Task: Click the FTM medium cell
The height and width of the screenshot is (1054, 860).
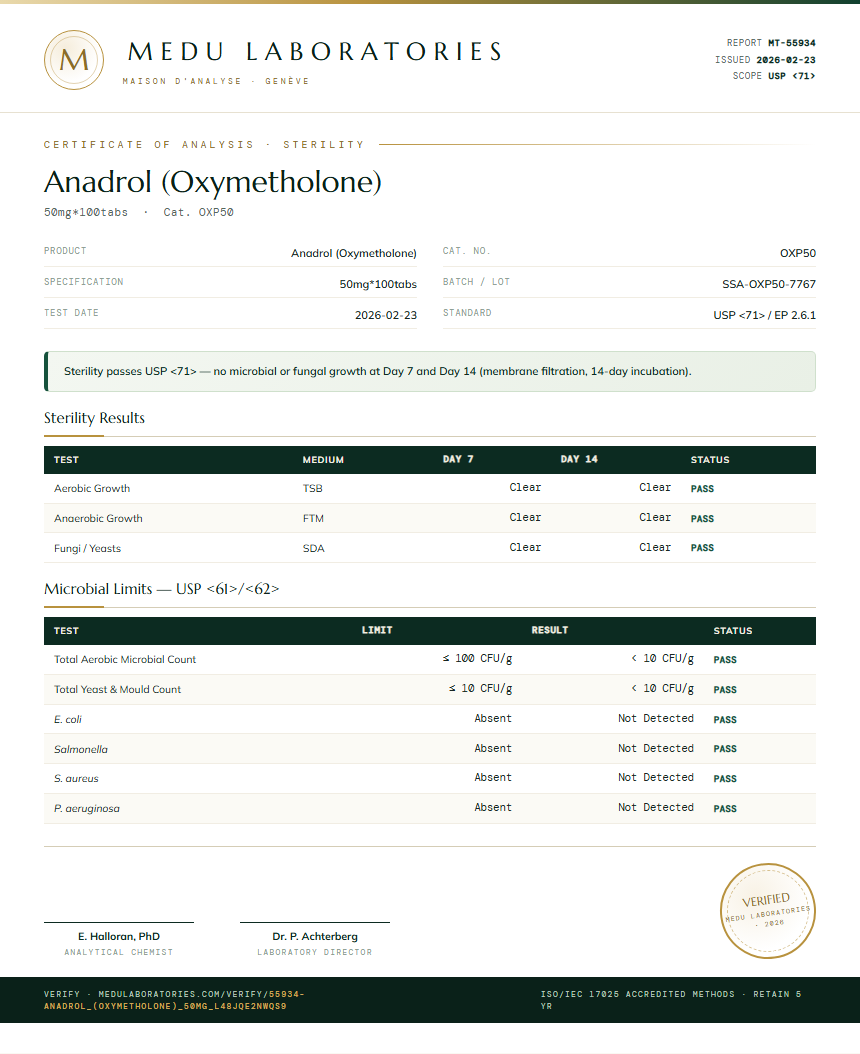Action: 313,518
